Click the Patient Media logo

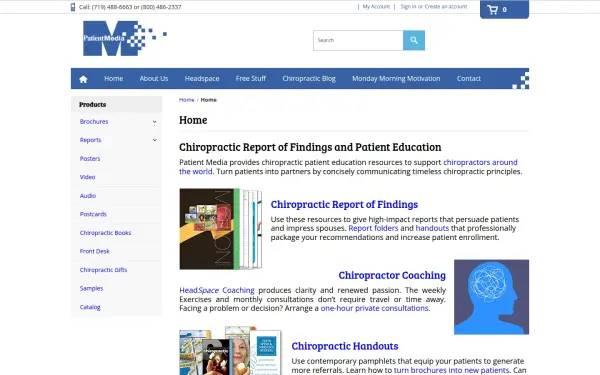(x=125, y=38)
